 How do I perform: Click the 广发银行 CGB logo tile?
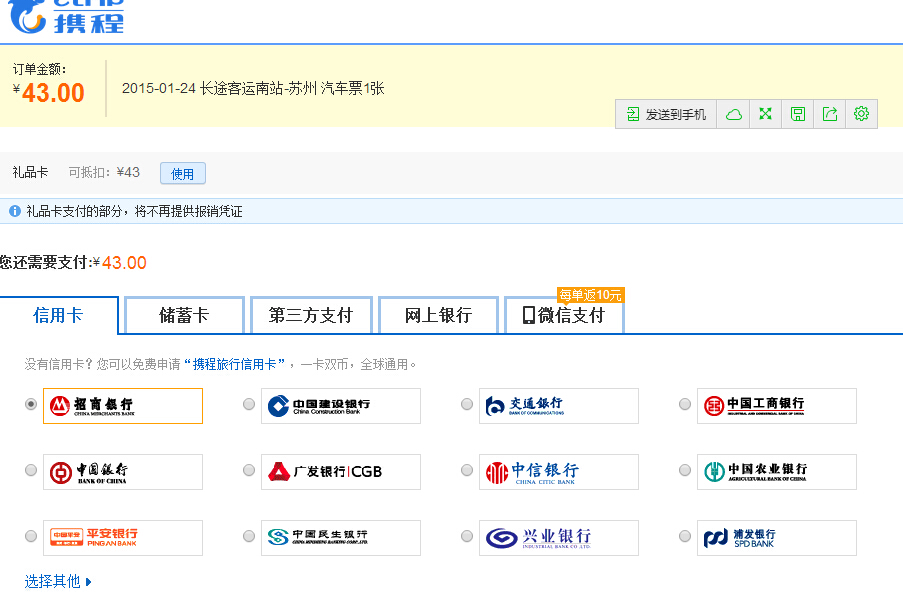pos(341,472)
